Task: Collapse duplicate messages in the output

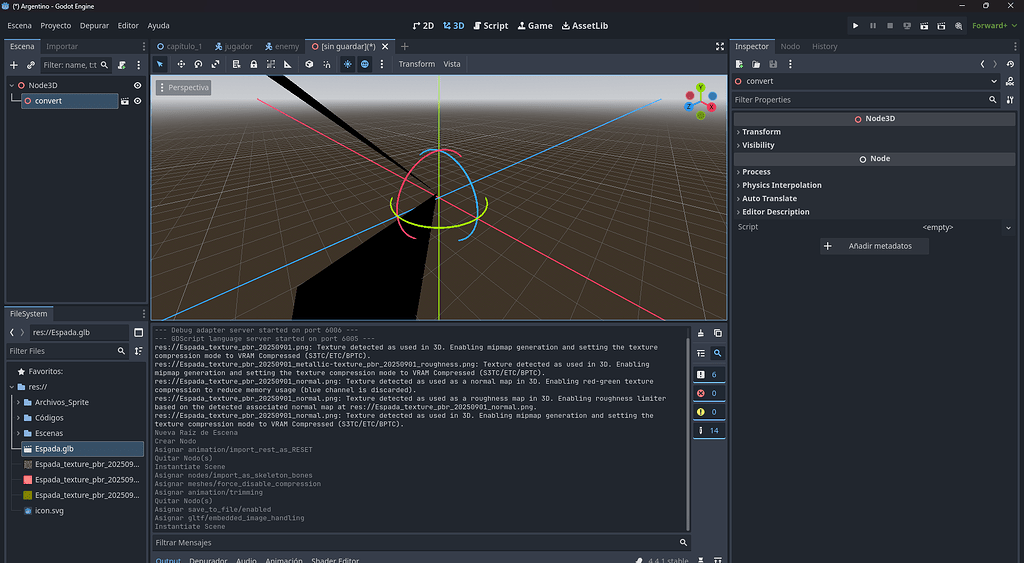Action: click(x=701, y=353)
